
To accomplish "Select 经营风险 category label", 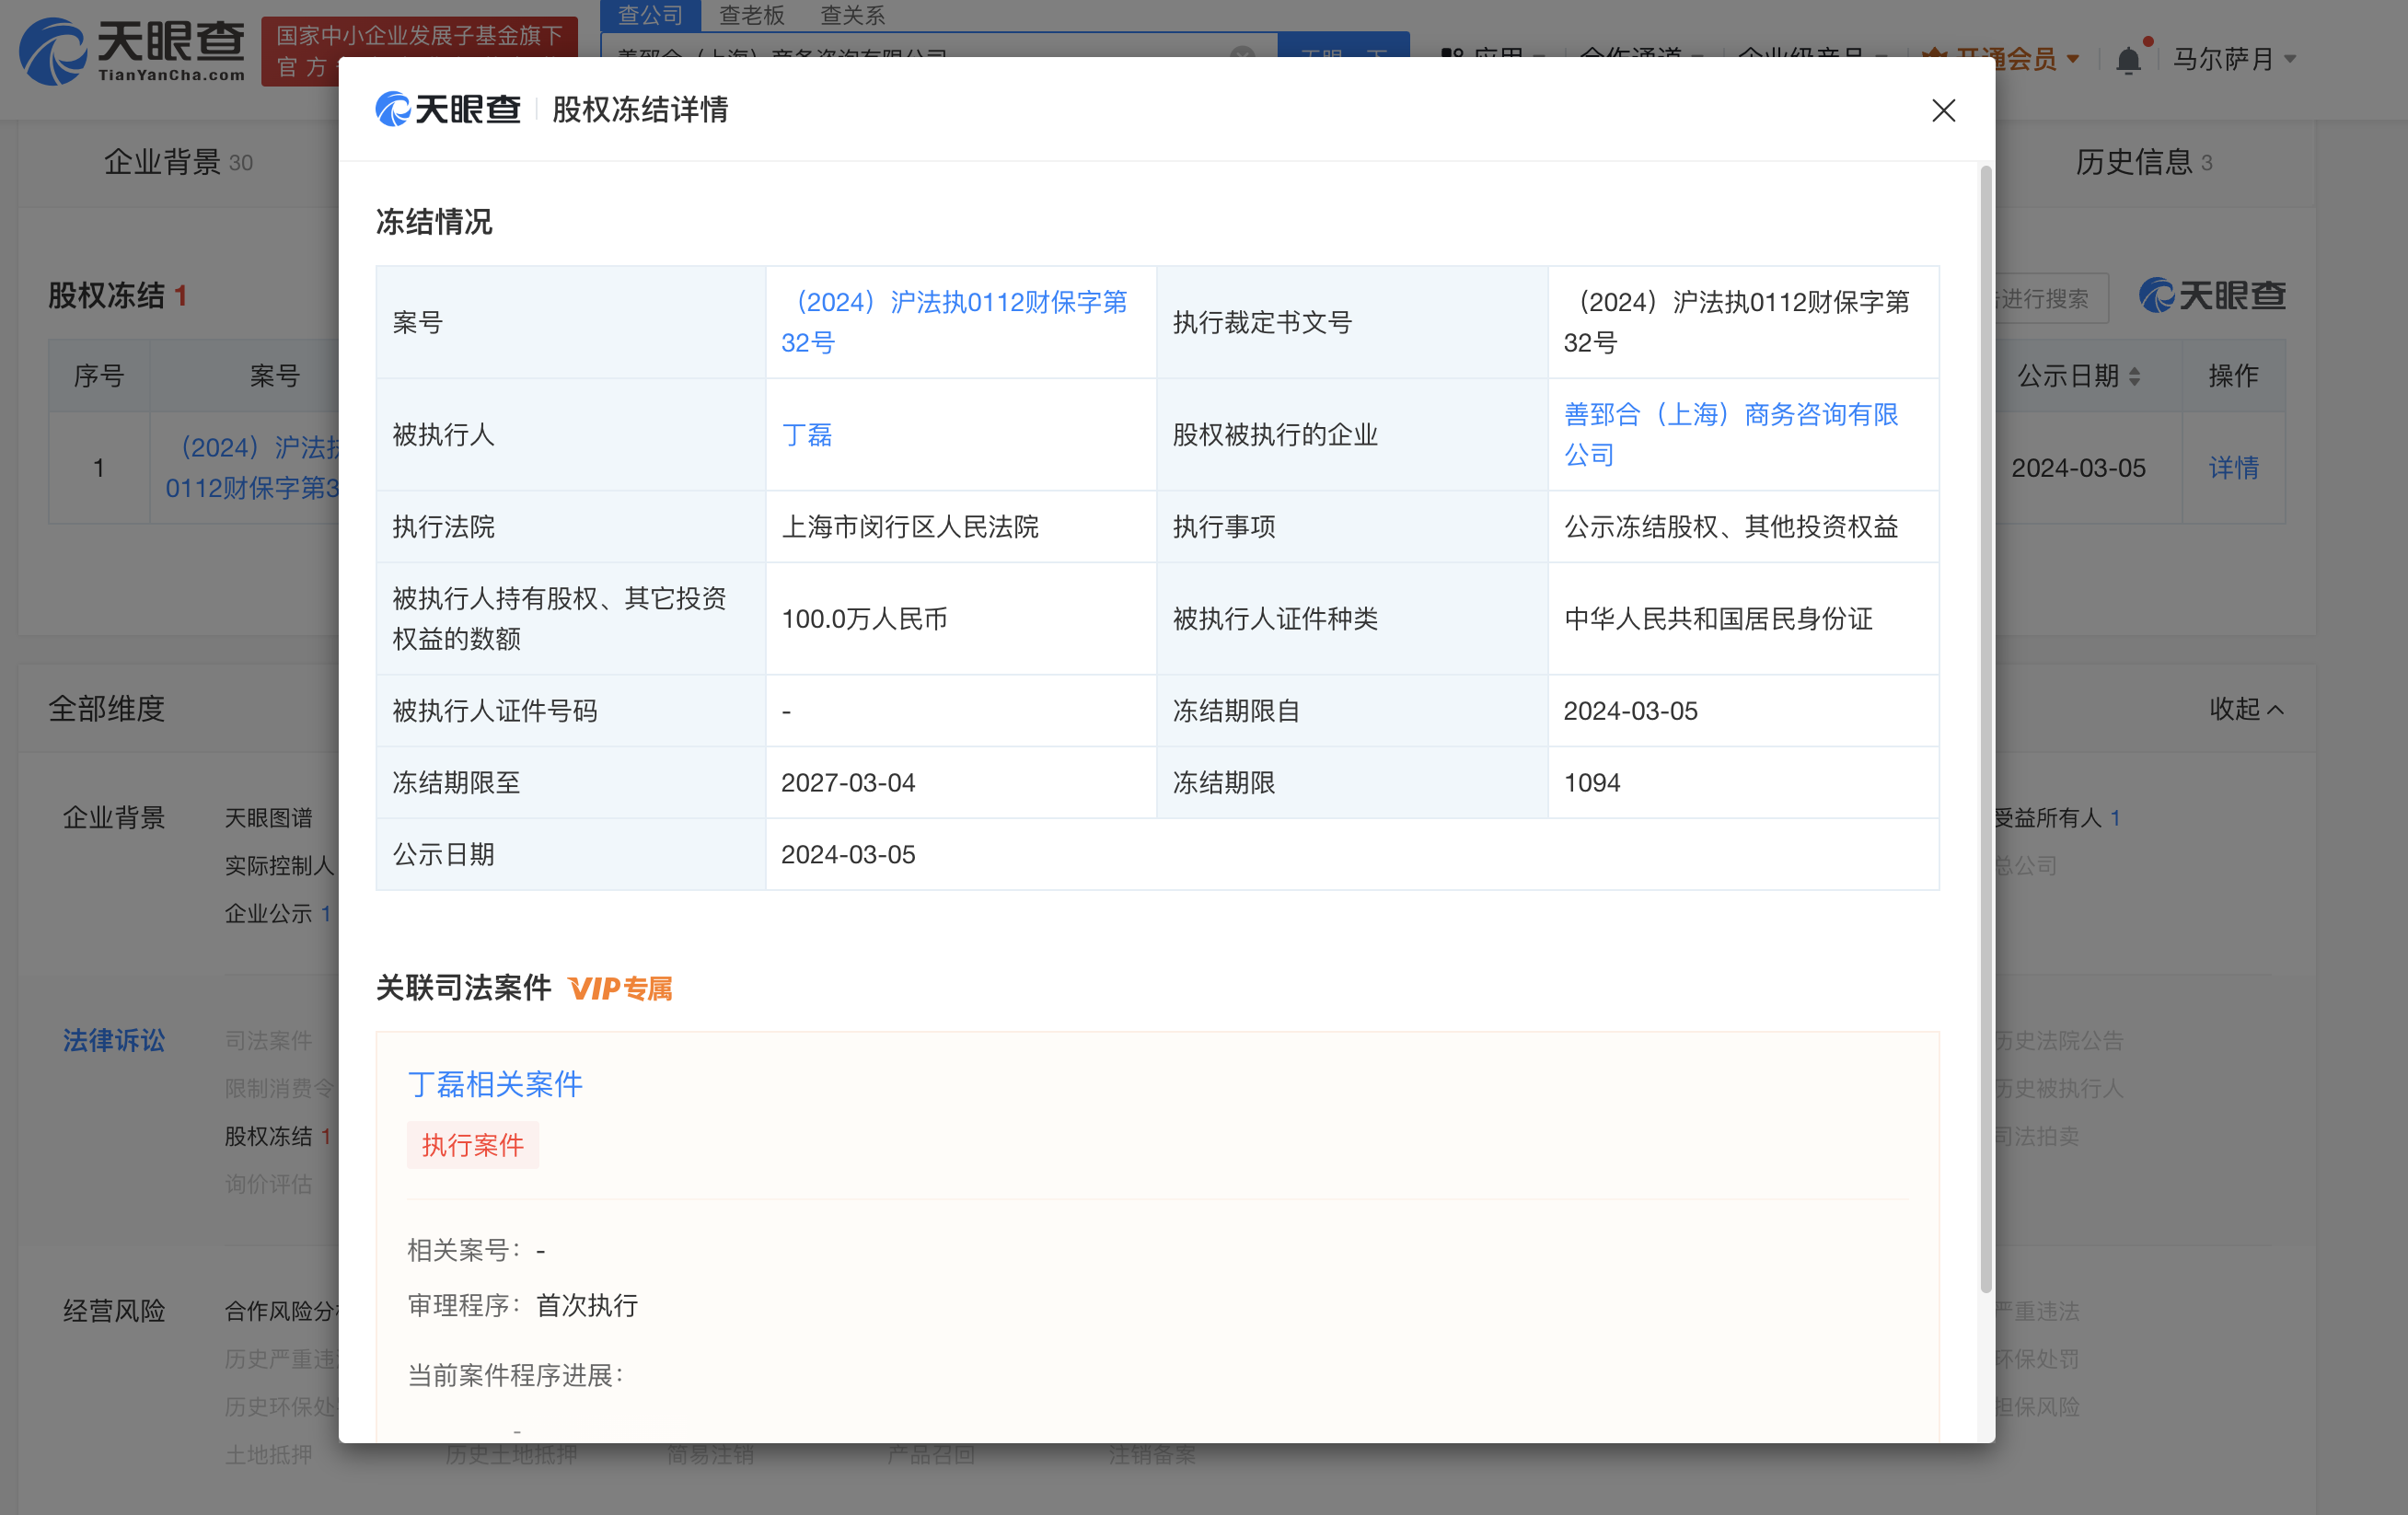I will [x=114, y=1310].
